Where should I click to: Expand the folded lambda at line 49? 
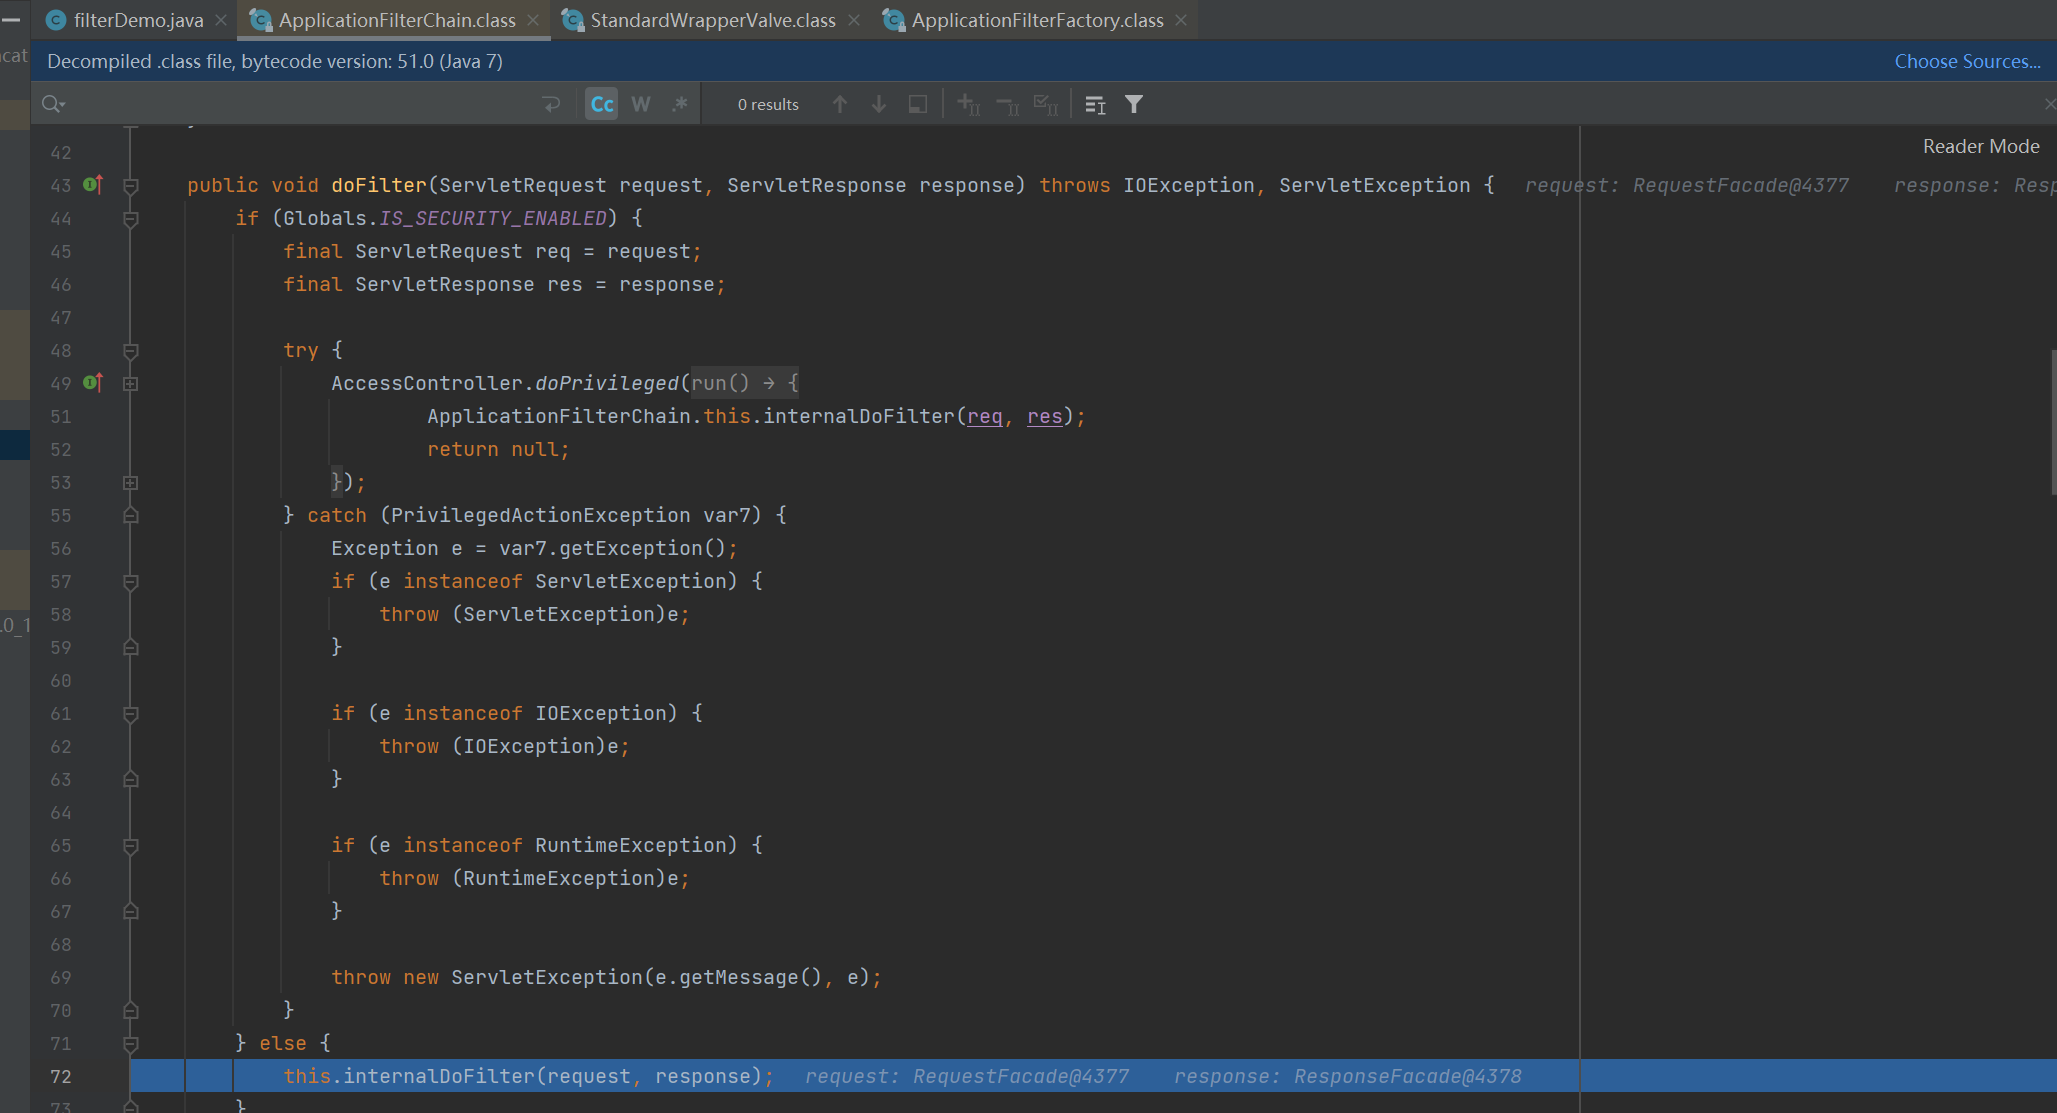(130, 384)
